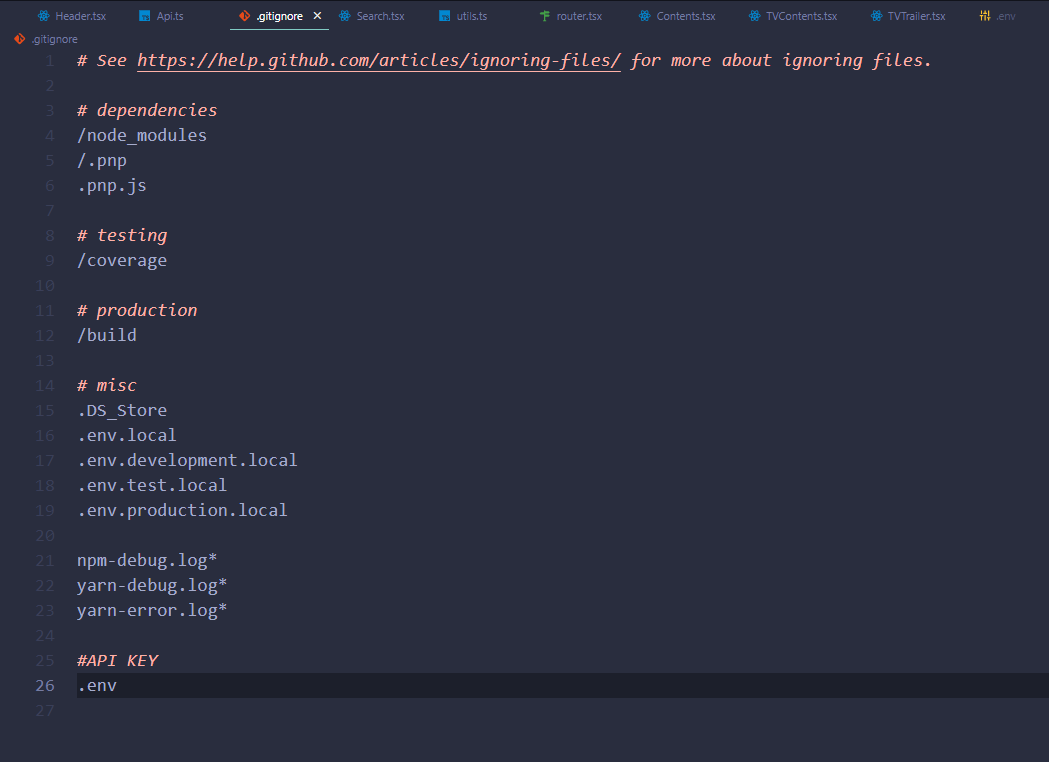Click the React icon on Contents.tsx tab
The image size is (1049, 762).
[x=644, y=16]
